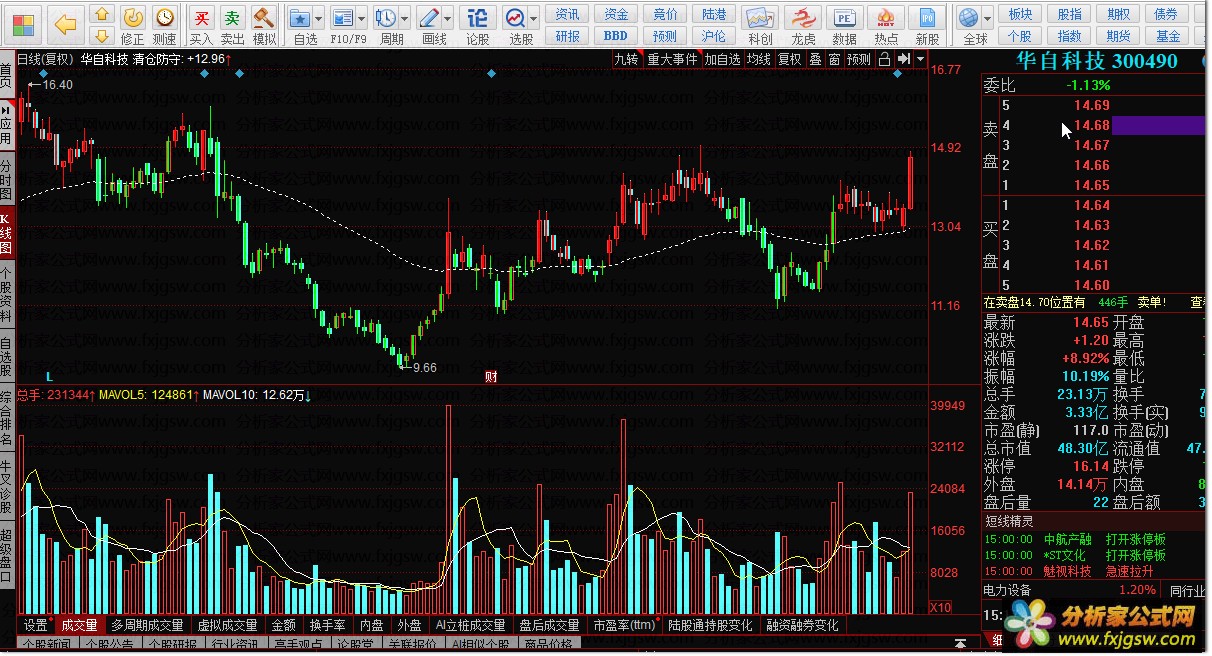Click the page up arrow icon
The width and height of the screenshot is (1212, 656).
tap(101, 14)
